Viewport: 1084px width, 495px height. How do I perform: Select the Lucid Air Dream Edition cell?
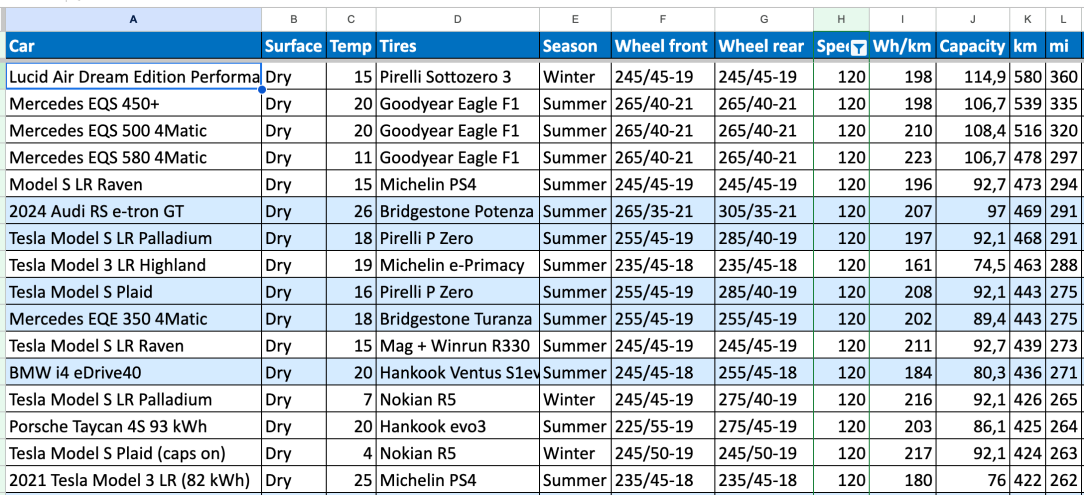pos(133,77)
